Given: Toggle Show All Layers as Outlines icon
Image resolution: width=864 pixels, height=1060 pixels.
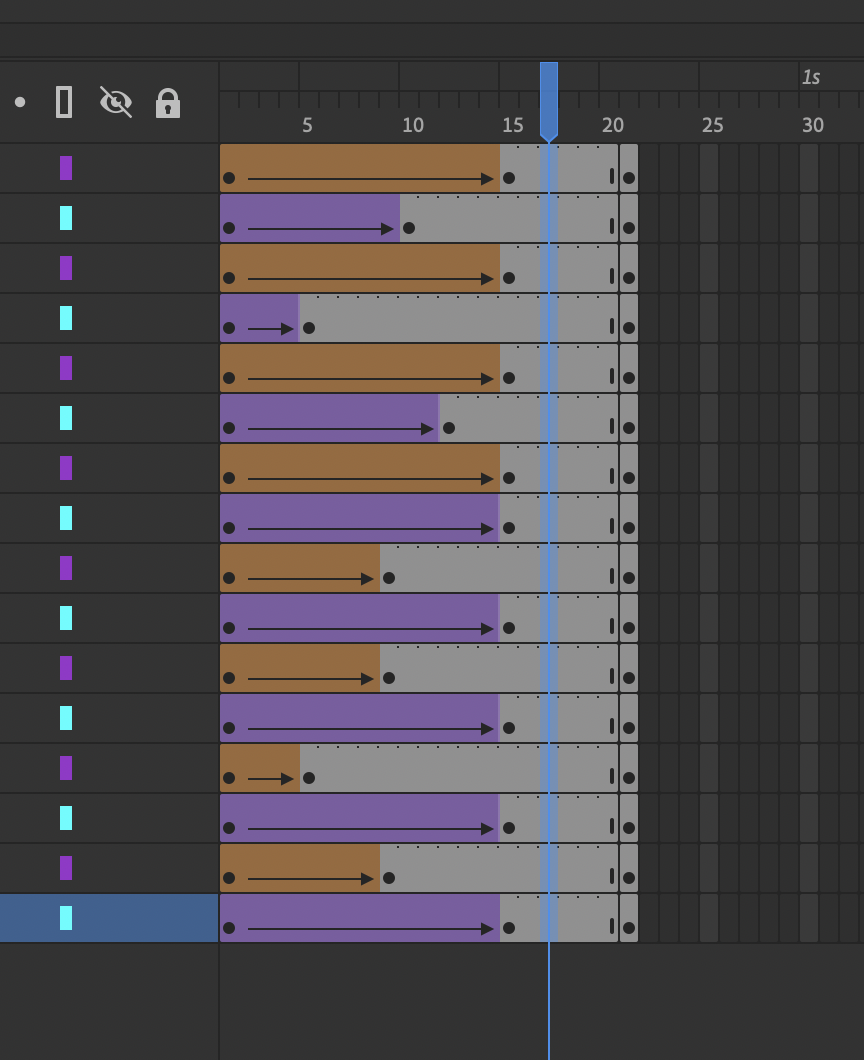Looking at the screenshot, I should 64,102.
